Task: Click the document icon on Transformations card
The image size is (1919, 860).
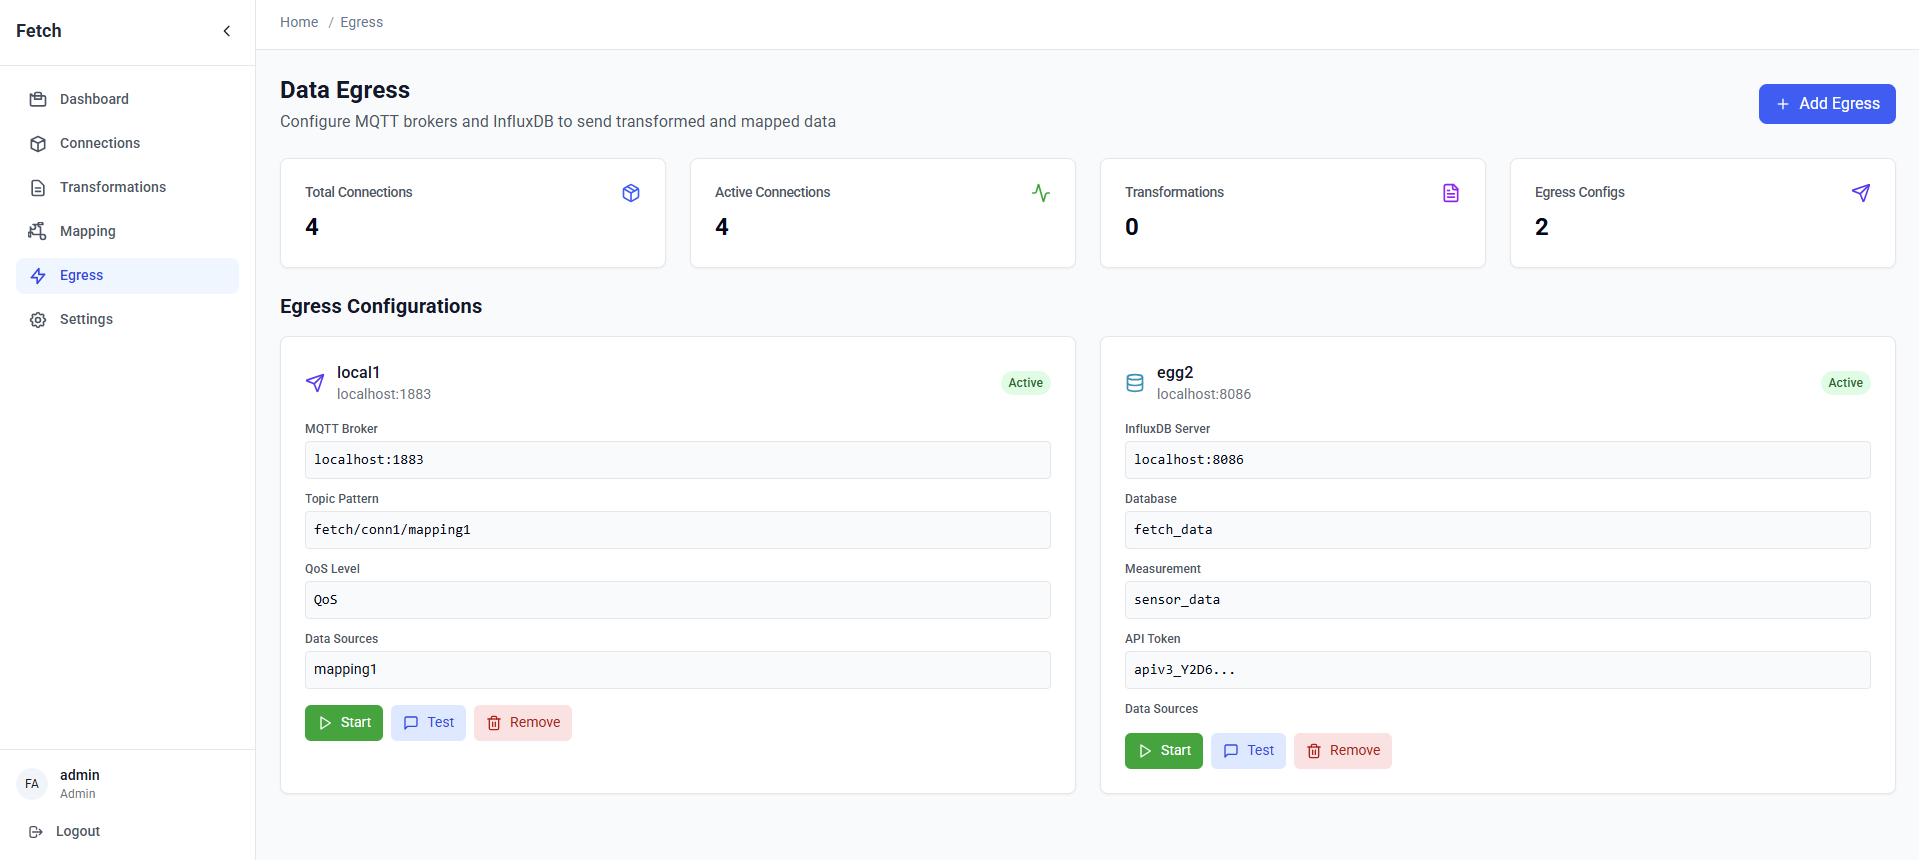Action: [1451, 193]
